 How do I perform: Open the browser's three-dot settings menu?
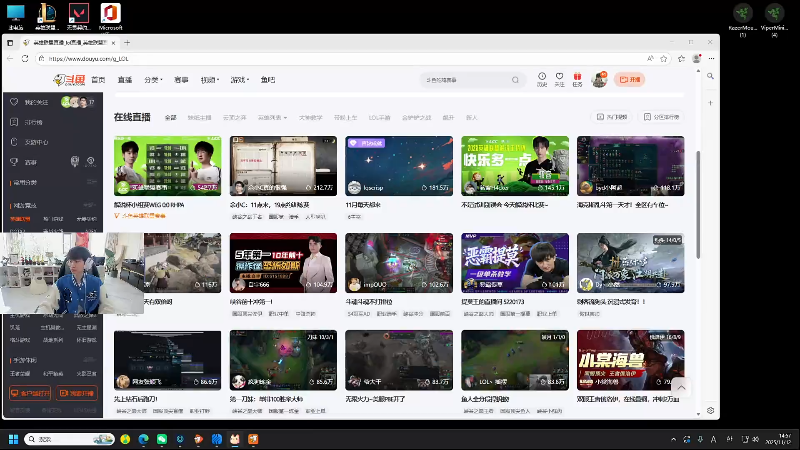(x=711, y=59)
